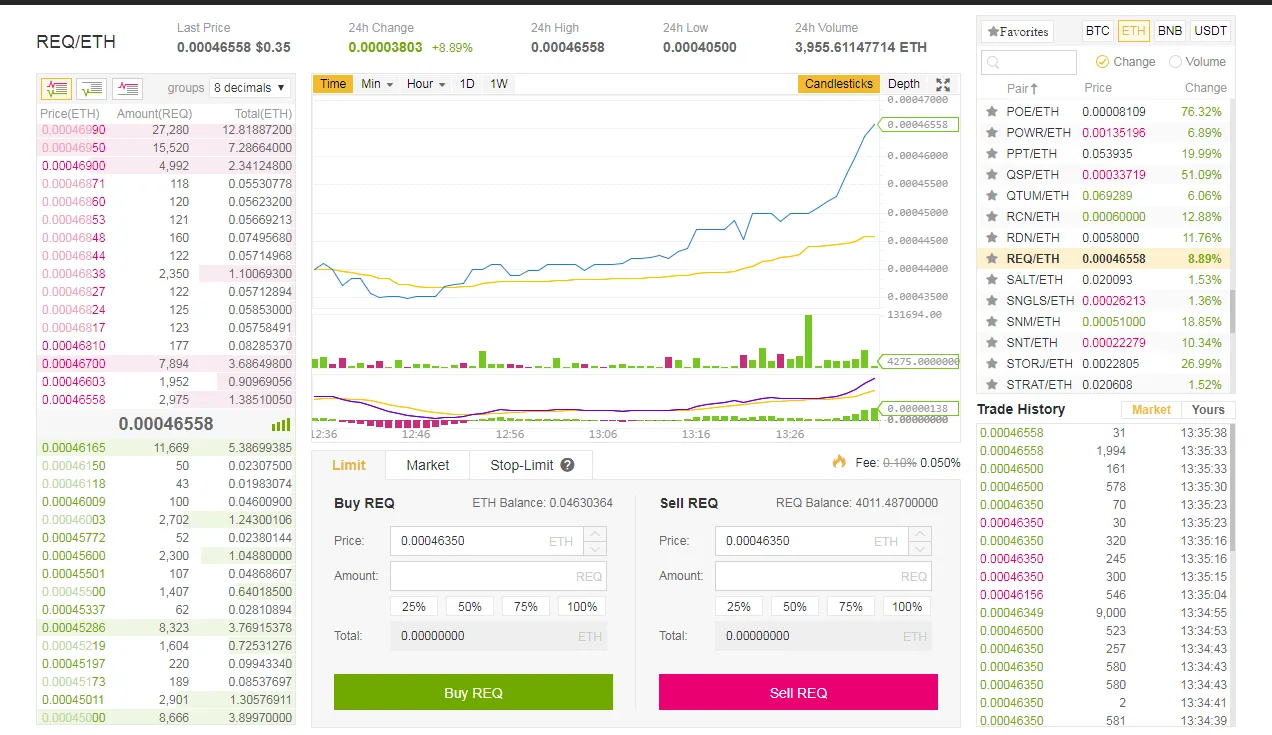Screen dimensions: 1272x735
Task: Click the green signal bars icon beside 0.00046558
Action: (281, 424)
